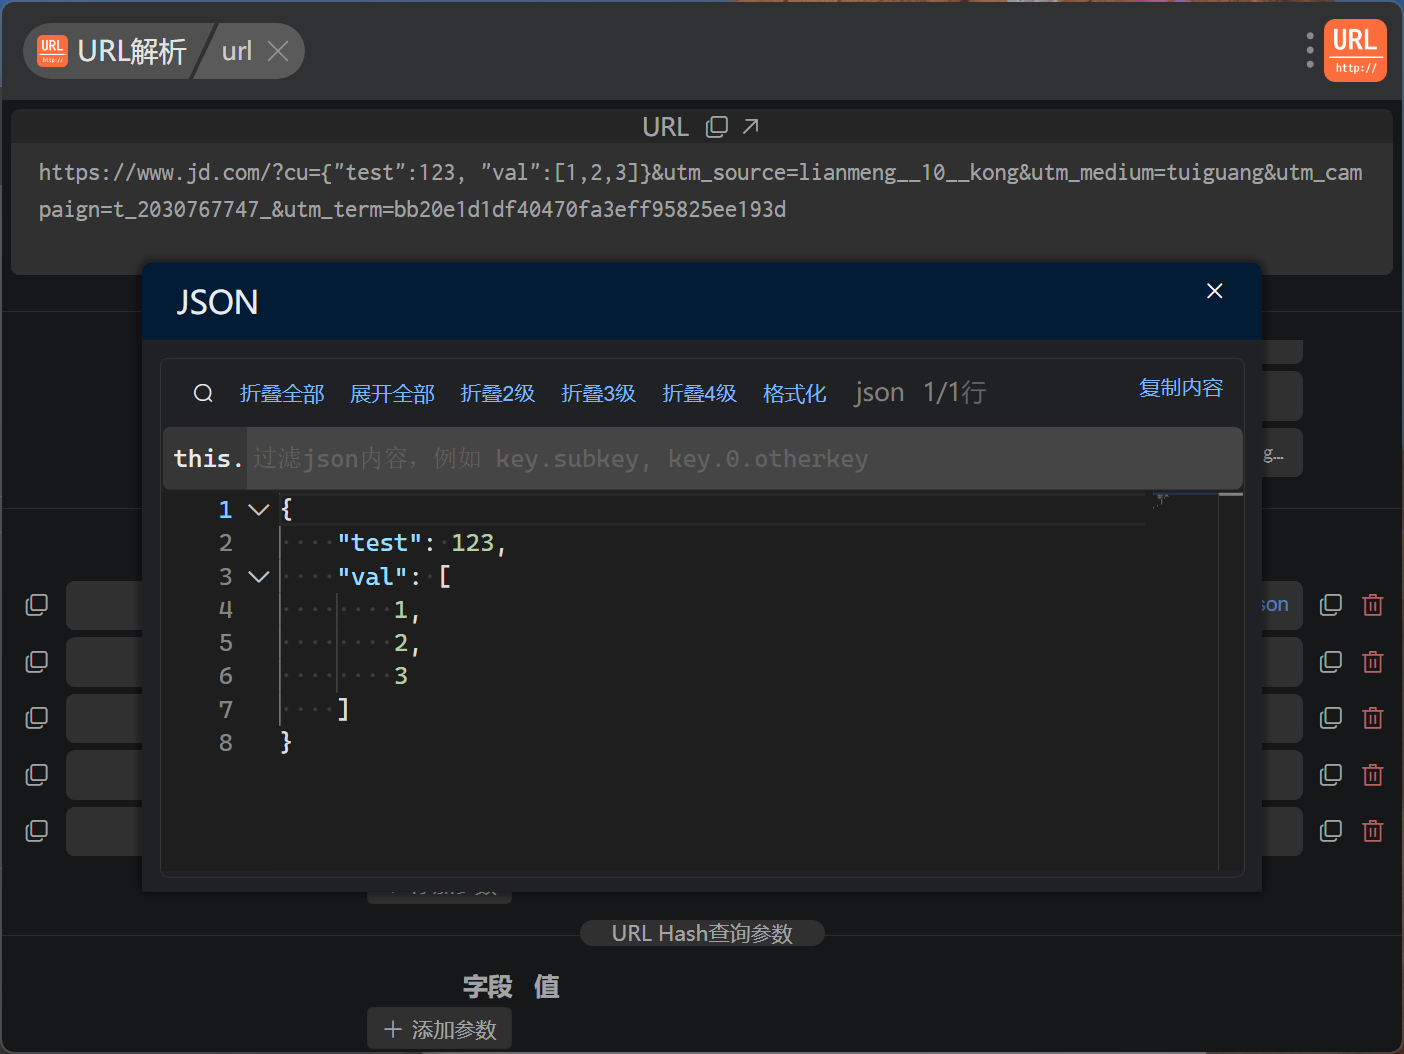Click 折叠4级 link
Viewport: 1404px width, 1054px height.
pyautogui.click(x=700, y=394)
